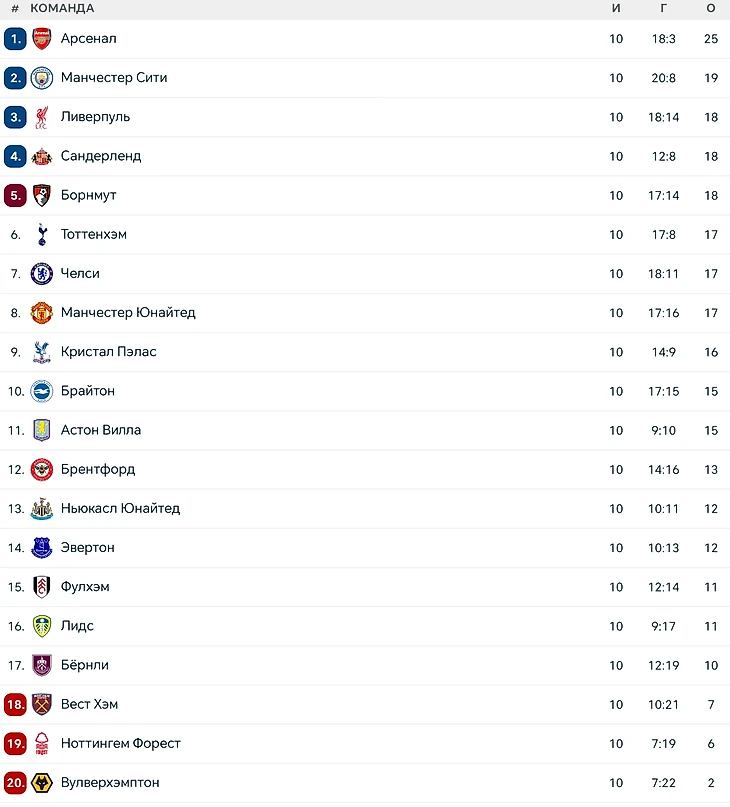The width and height of the screenshot is (730, 807).
Task: Open the Борнмут team link
Action: pos(88,195)
